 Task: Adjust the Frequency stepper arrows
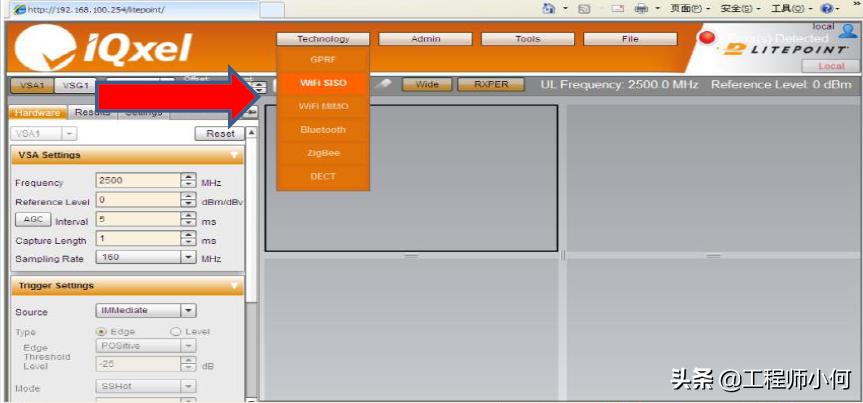189,181
